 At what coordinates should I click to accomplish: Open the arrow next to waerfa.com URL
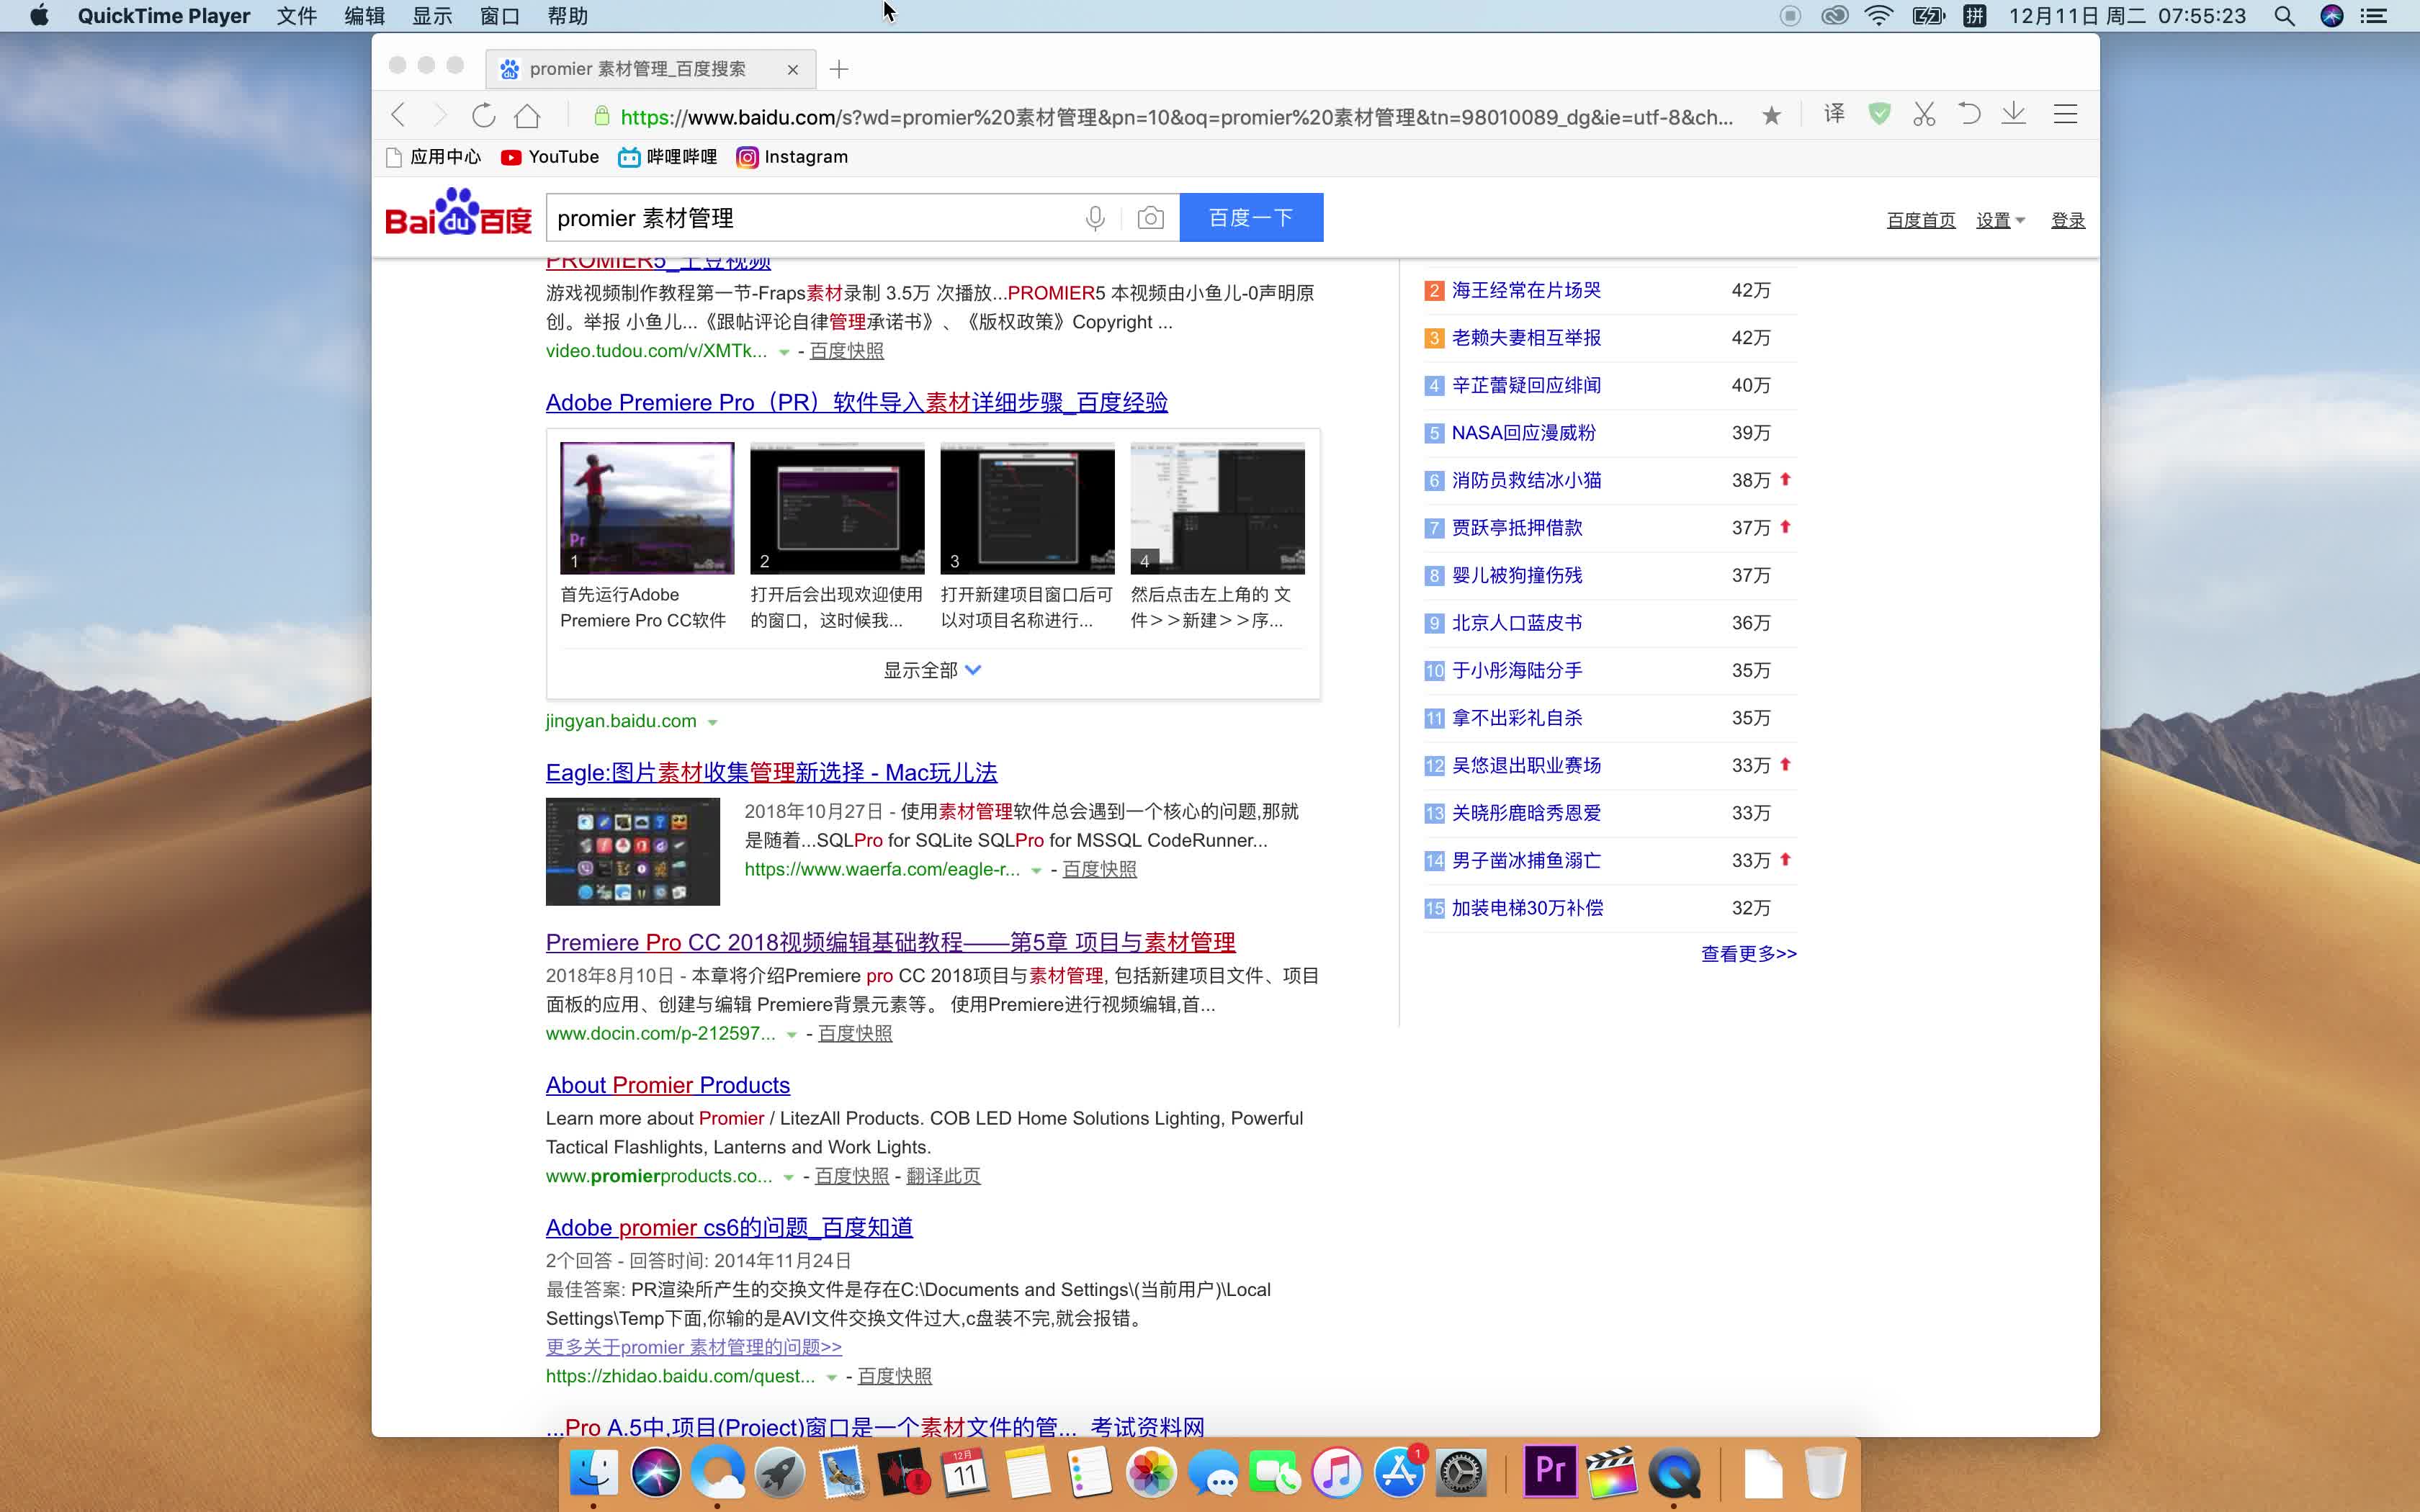point(1036,871)
